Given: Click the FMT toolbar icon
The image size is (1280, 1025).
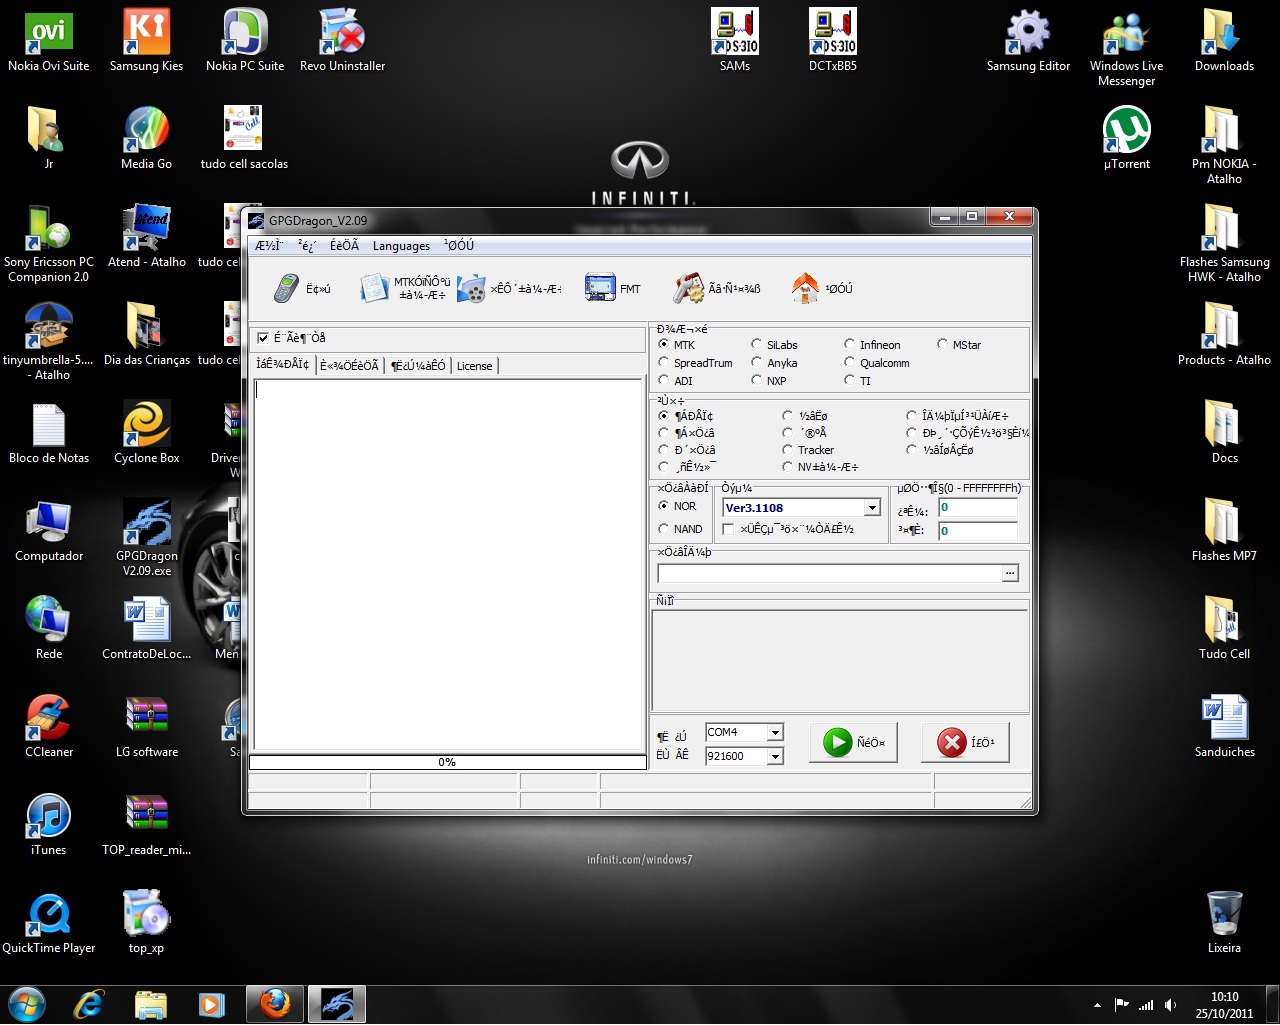Looking at the screenshot, I should [x=601, y=288].
